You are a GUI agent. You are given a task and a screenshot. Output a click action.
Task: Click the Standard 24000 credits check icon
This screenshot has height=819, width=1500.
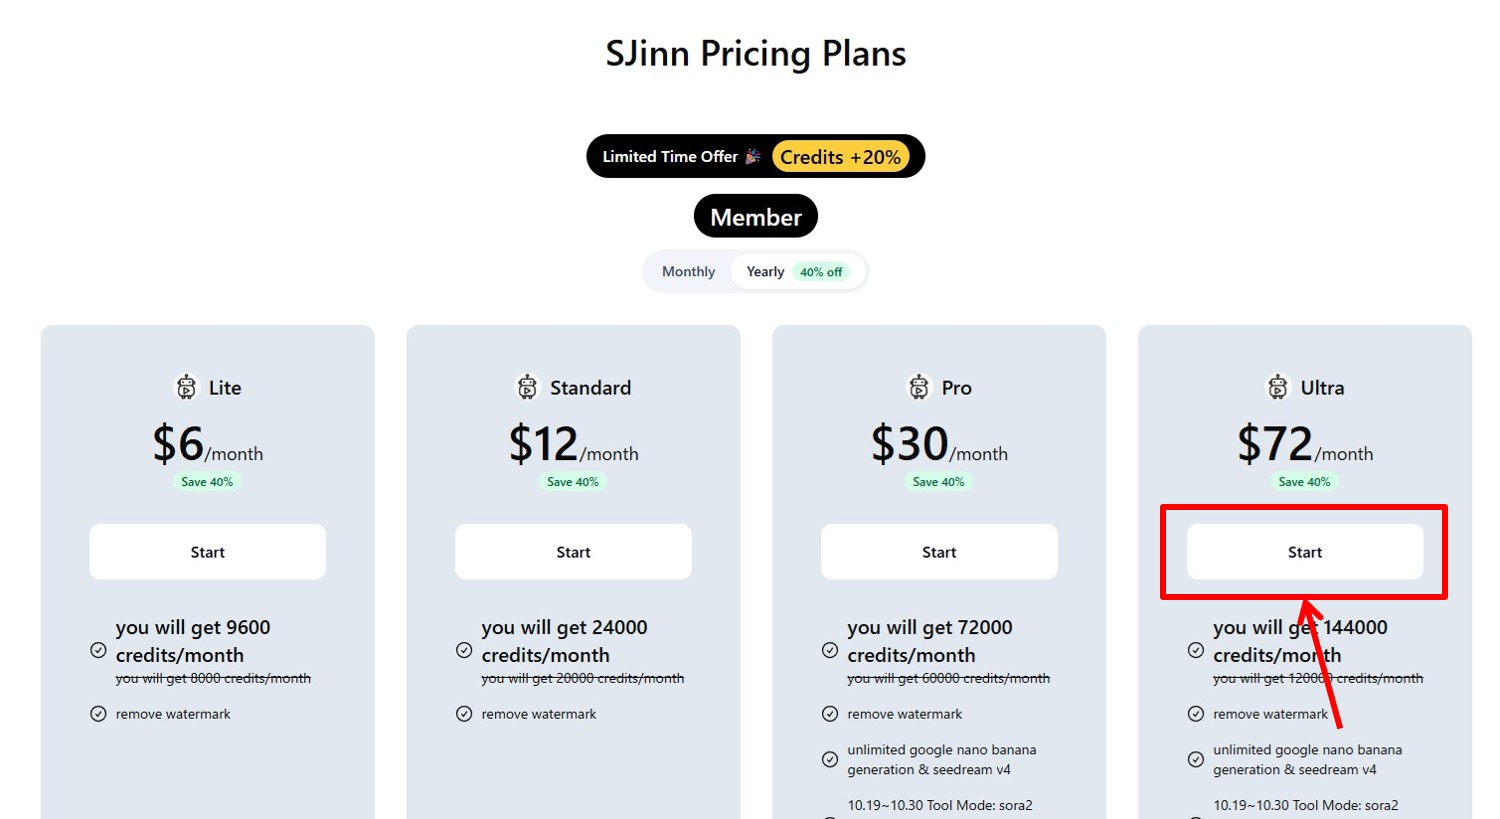[x=464, y=650]
